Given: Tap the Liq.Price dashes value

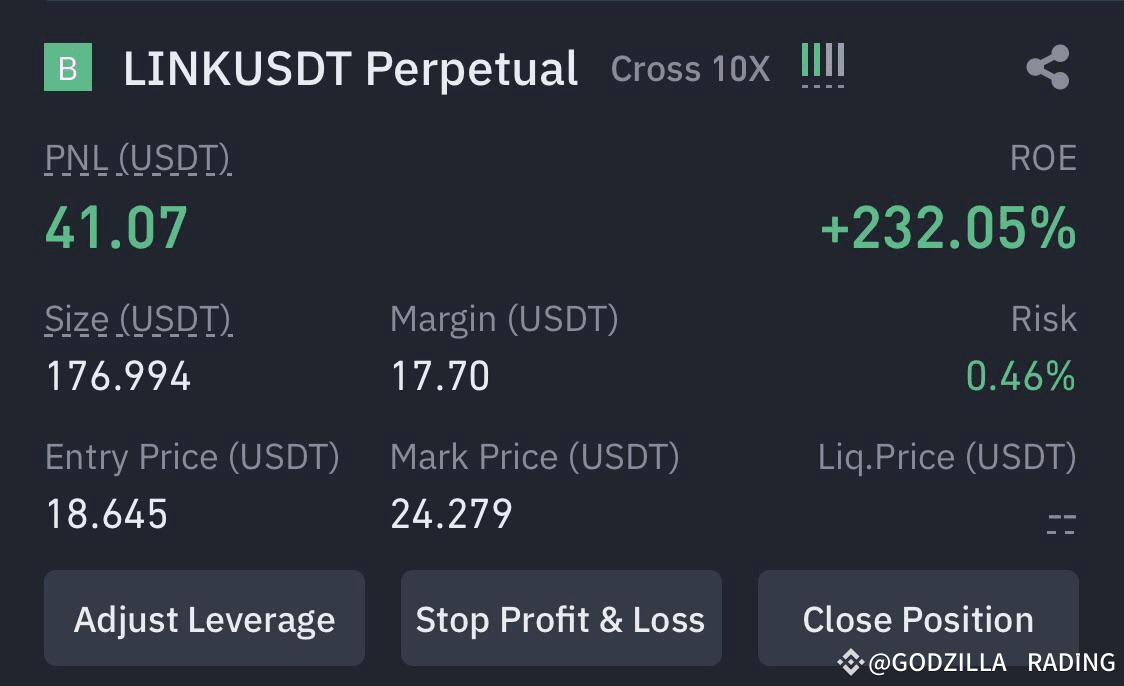Looking at the screenshot, I should [x=1061, y=524].
